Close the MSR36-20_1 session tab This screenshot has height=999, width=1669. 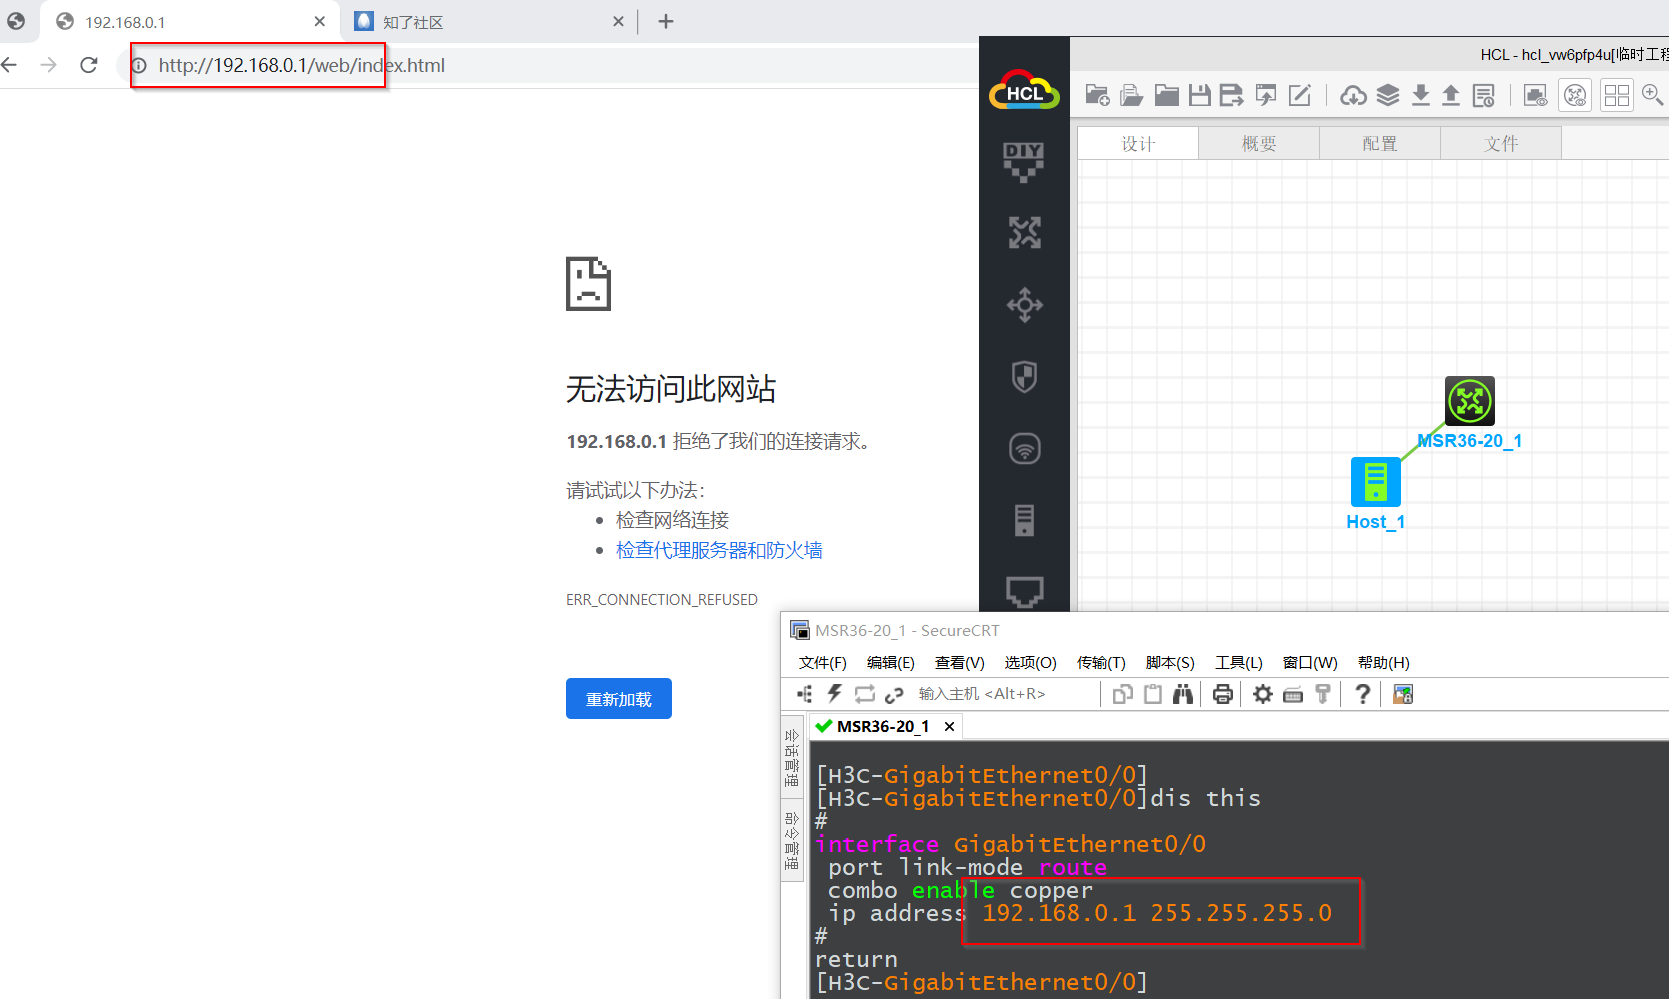(949, 727)
